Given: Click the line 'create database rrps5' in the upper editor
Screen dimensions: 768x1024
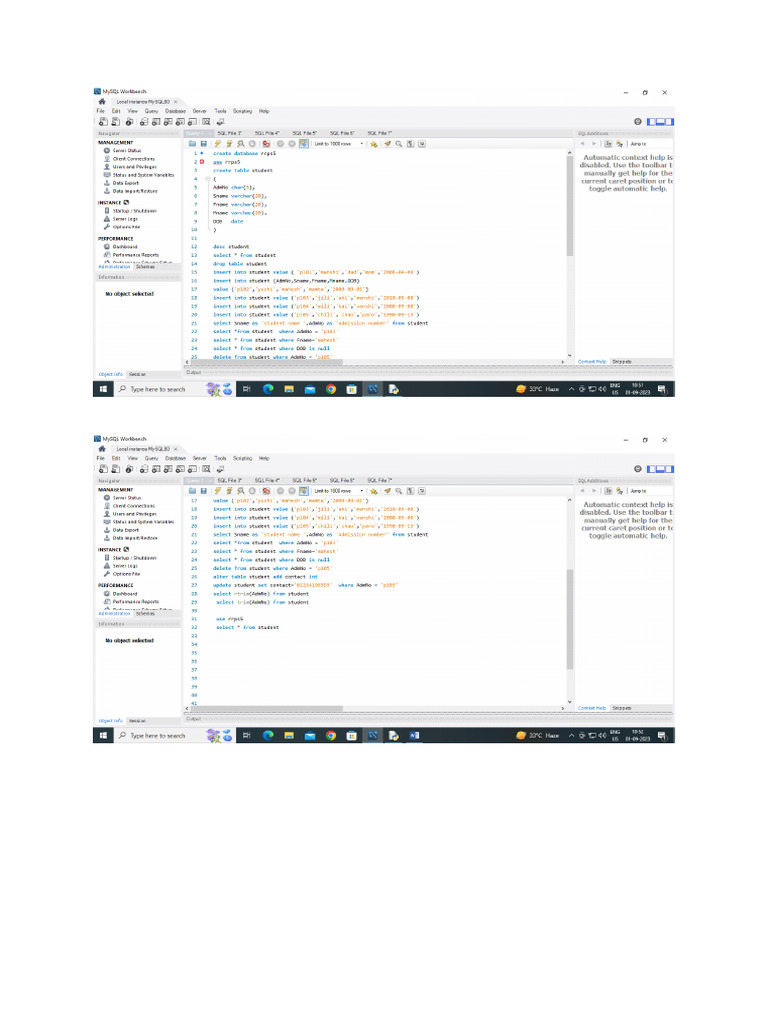Looking at the screenshot, I should (x=244, y=153).
